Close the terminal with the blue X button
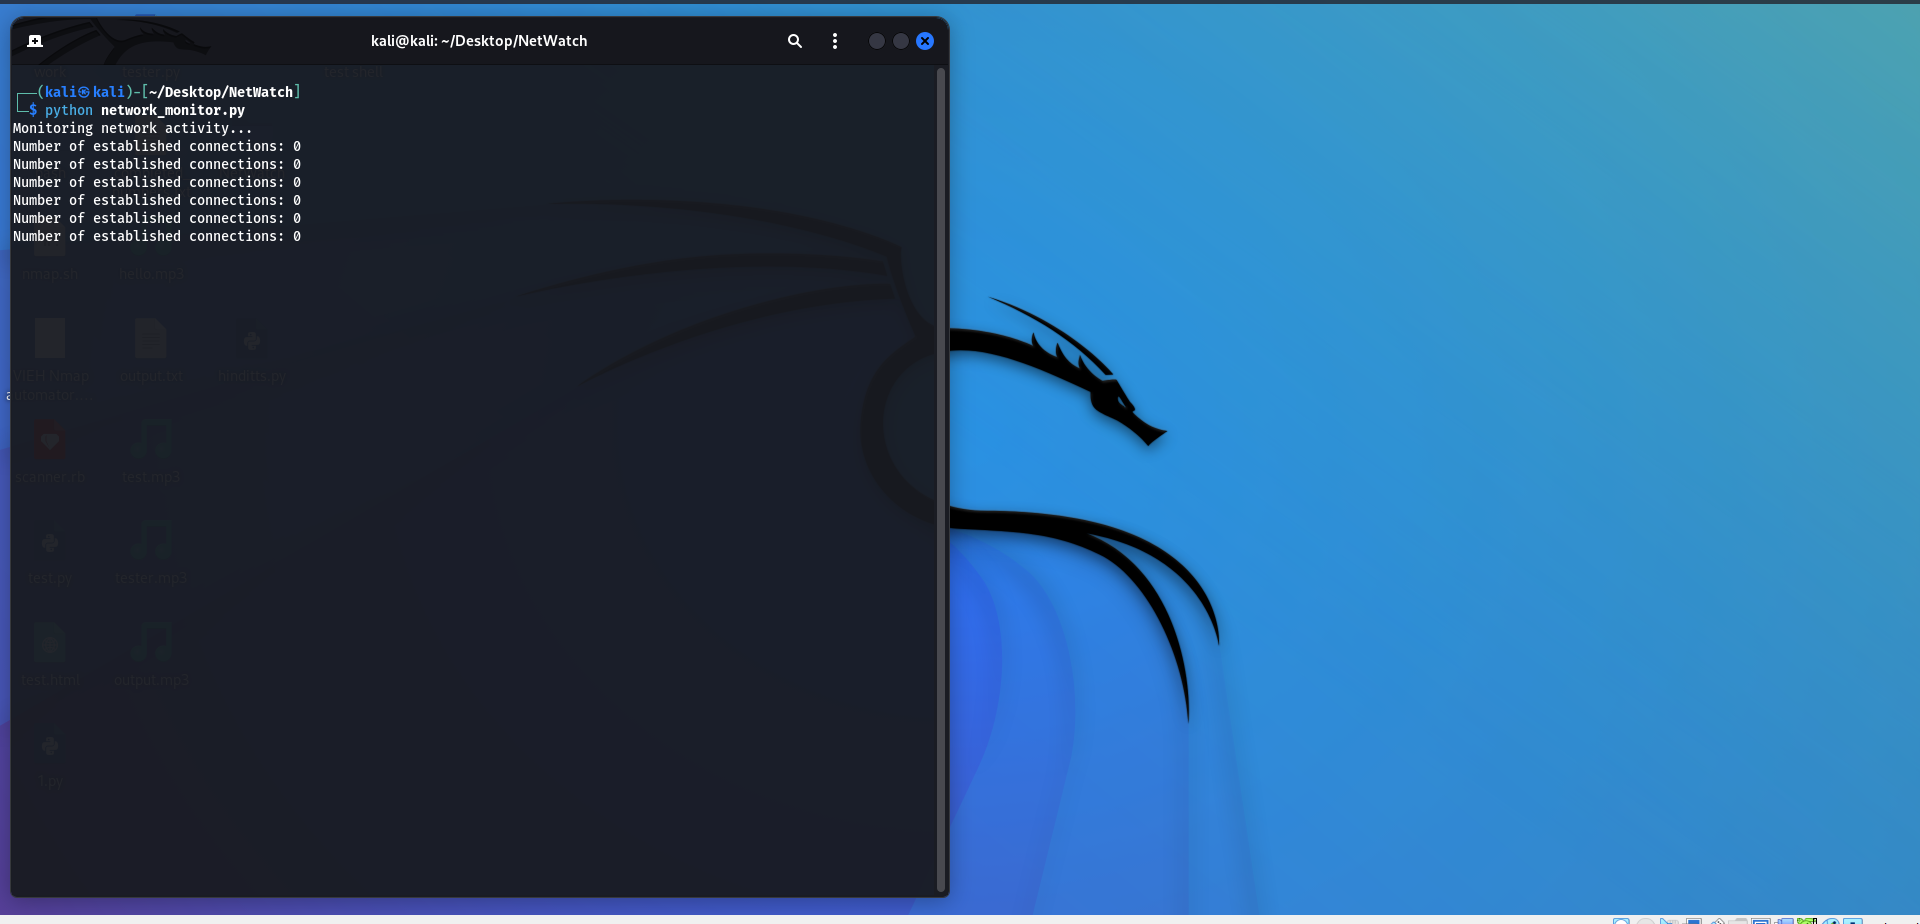The width and height of the screenshot is (1920, 924). [925, 41]
